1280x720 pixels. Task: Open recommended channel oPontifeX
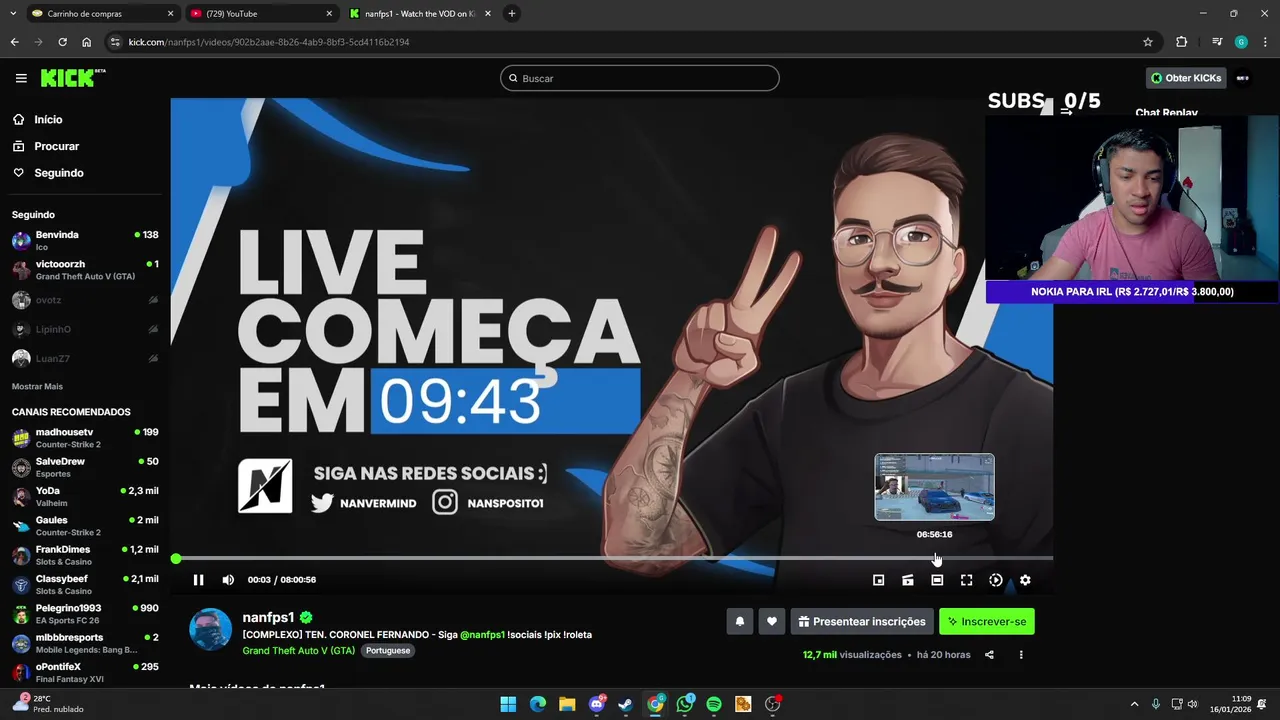pyautogui.click(x=85, y=672)
